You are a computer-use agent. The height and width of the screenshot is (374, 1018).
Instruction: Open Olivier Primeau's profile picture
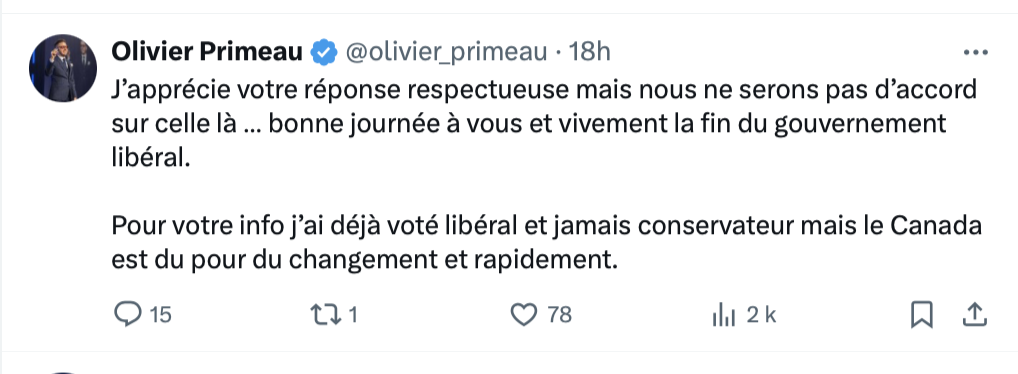(63, 68)
